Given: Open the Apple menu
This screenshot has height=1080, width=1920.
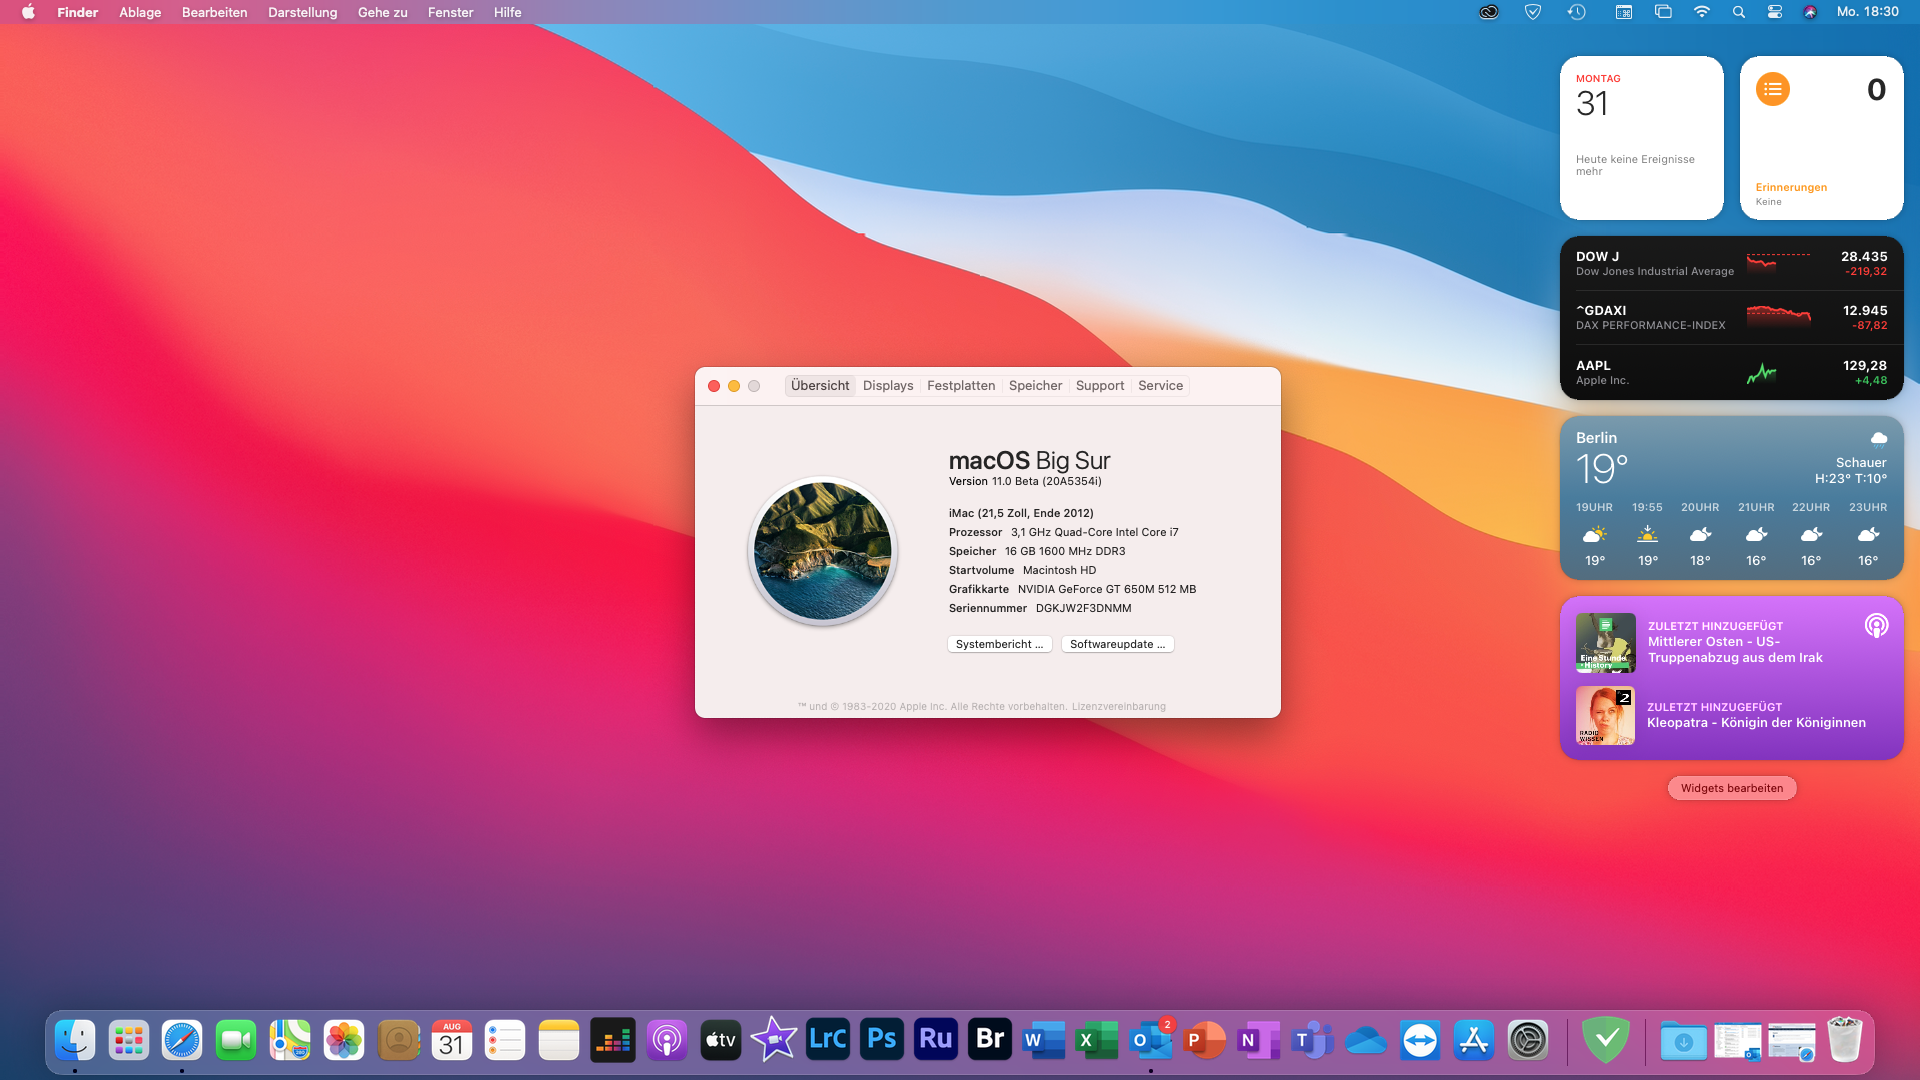Looking at the screenshot, I should coord(28,12).
